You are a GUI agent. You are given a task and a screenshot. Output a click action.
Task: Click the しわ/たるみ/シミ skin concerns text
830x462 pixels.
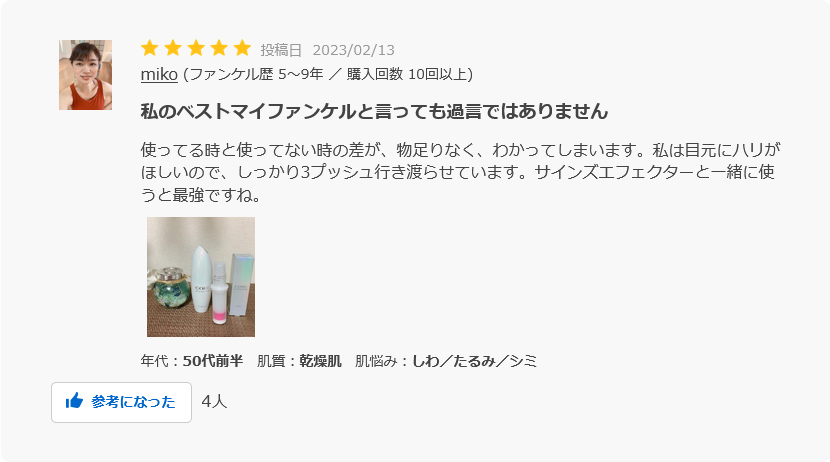pyautogui.click(x=474, y=361)
